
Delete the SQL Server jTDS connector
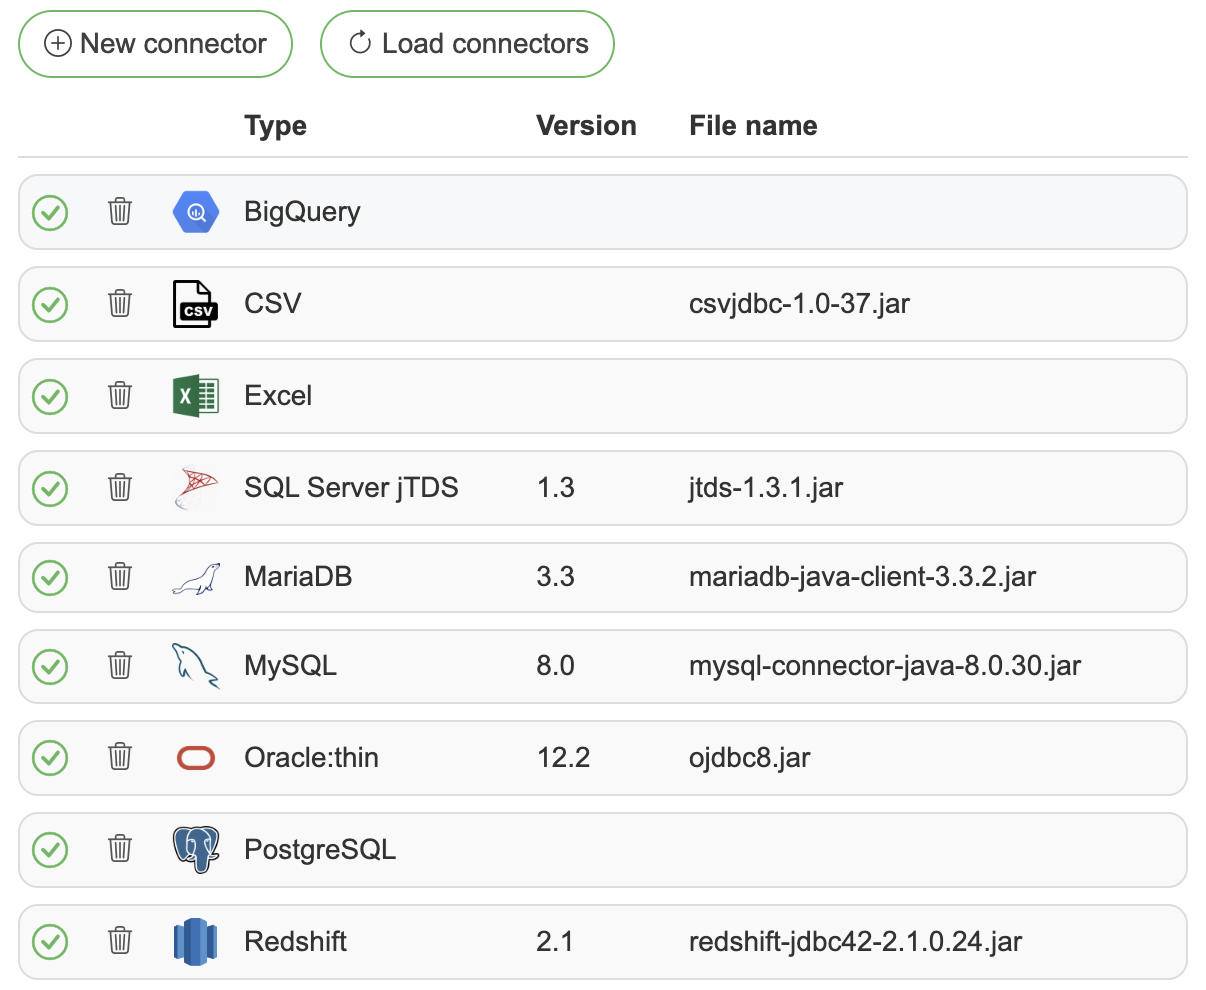[x=120, y=488]
